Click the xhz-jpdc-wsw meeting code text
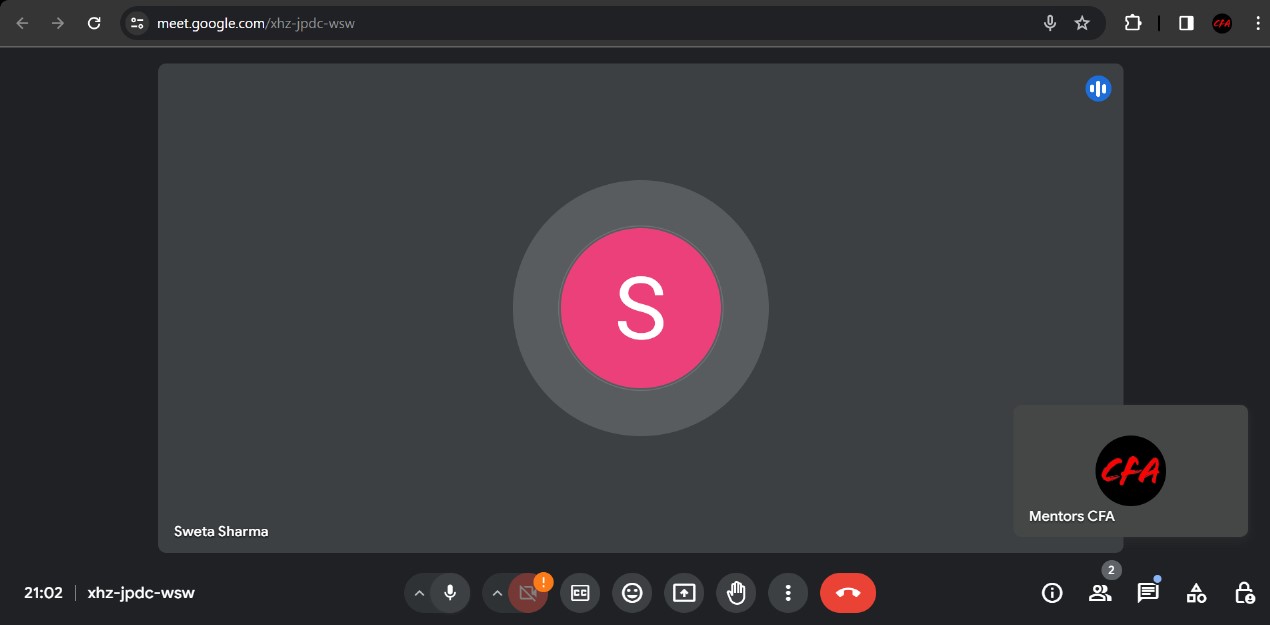 click(141, 593)
